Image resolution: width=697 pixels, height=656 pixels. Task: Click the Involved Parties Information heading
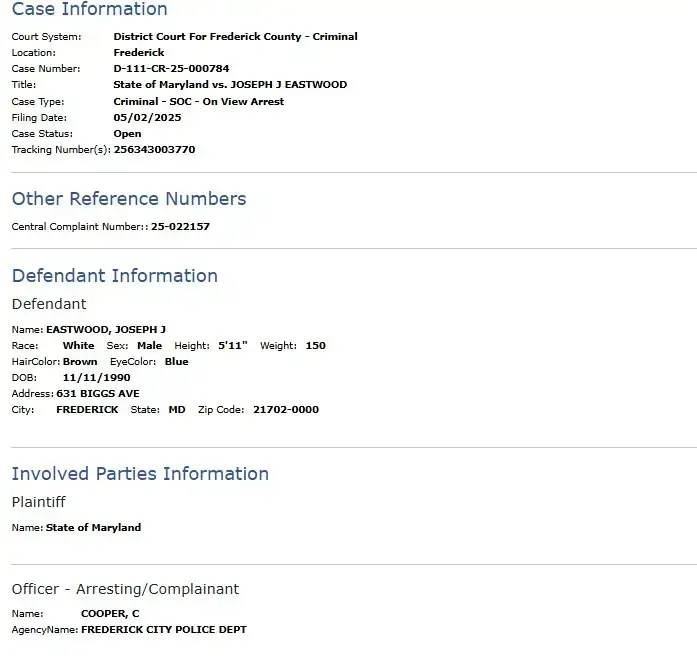[x=140, y=474]
